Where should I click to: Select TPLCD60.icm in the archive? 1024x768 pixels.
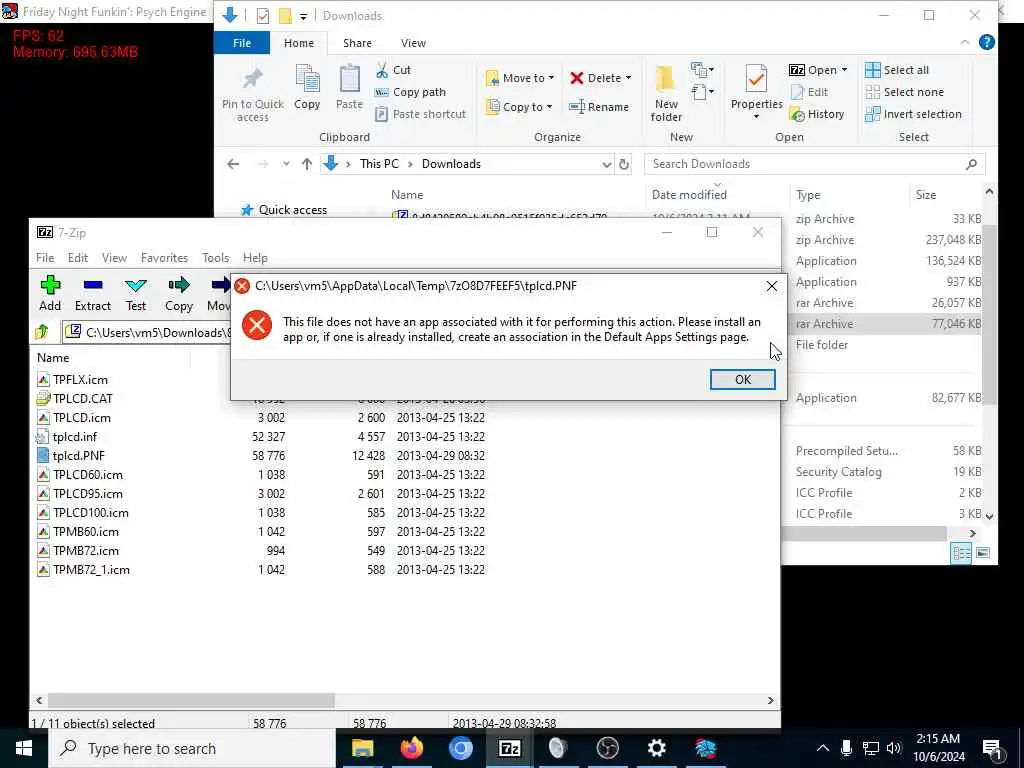(x=88, y=475)
